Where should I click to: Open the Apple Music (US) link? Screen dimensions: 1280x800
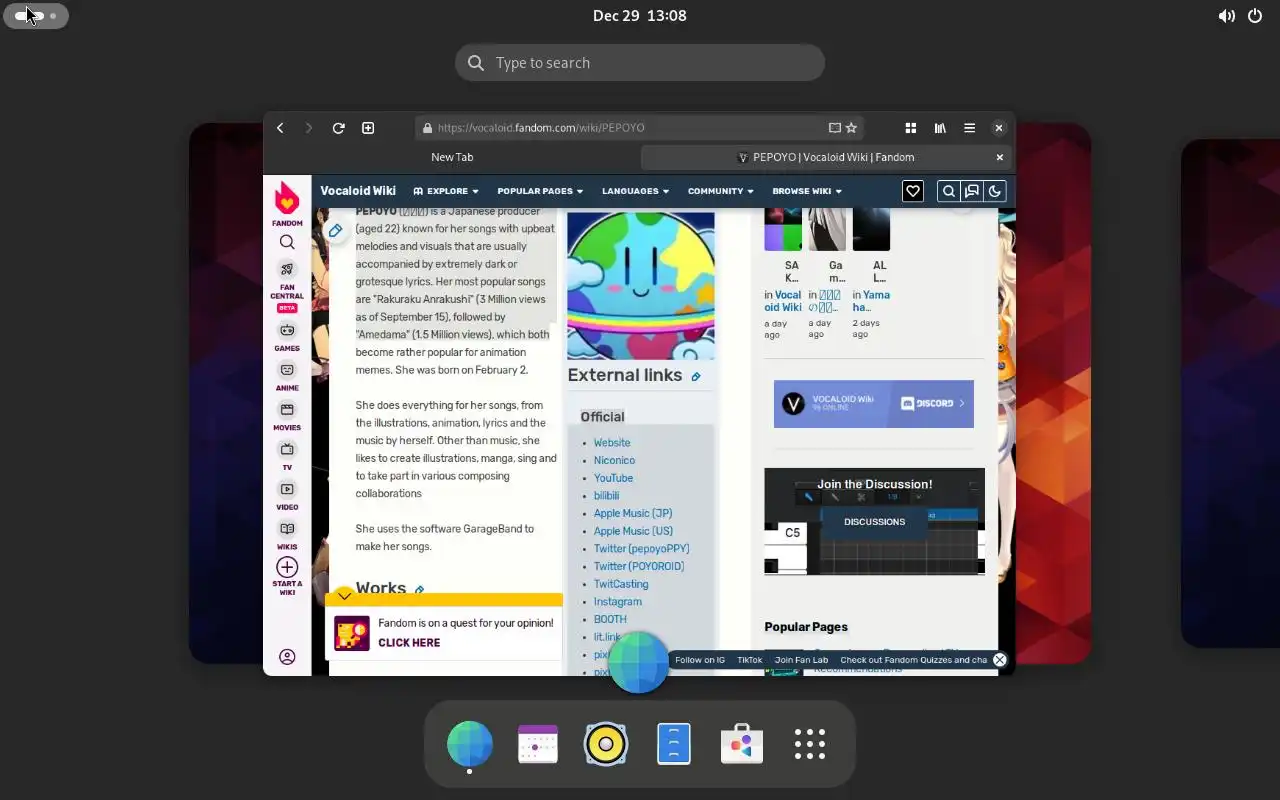pos(633,531)
